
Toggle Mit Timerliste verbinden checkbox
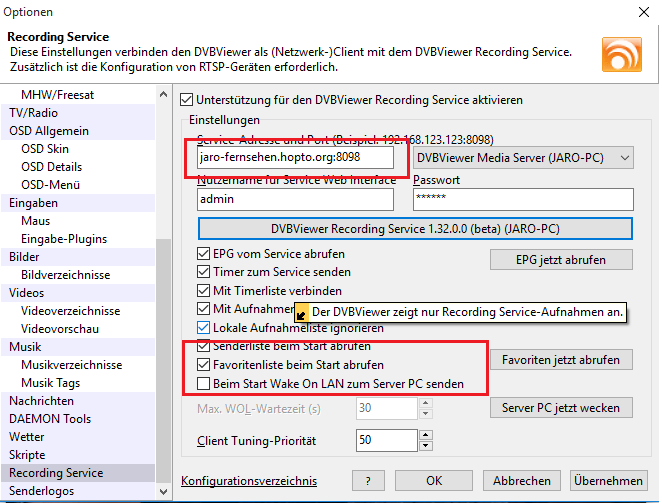pos(203,291)
